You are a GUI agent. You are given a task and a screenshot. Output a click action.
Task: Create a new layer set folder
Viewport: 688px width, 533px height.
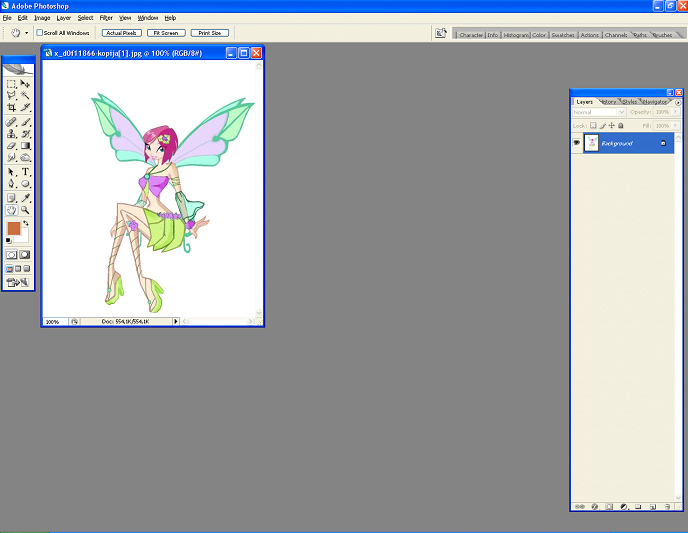point(638,507)
